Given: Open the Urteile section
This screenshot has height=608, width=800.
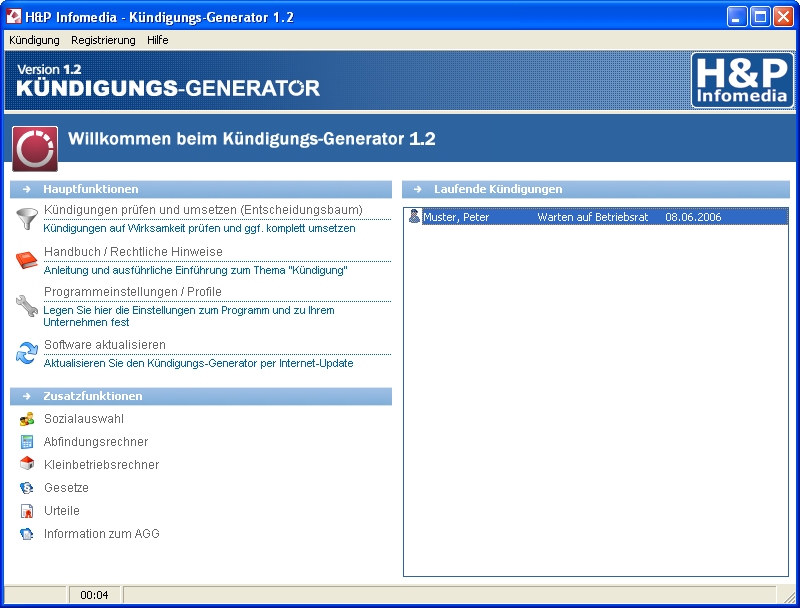Looking at the screenshot, I should pos(62,511).
